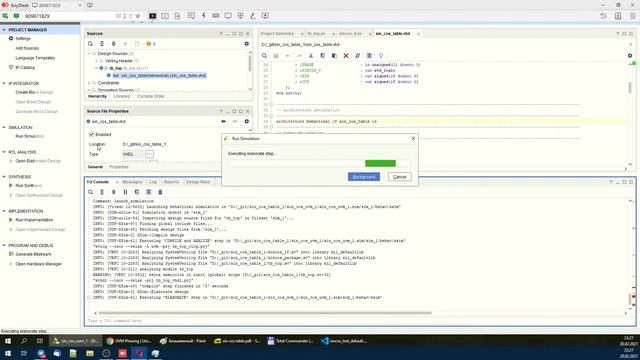Collapse the Design Sources tree node

pyautogui.click(x=89, y=53)
